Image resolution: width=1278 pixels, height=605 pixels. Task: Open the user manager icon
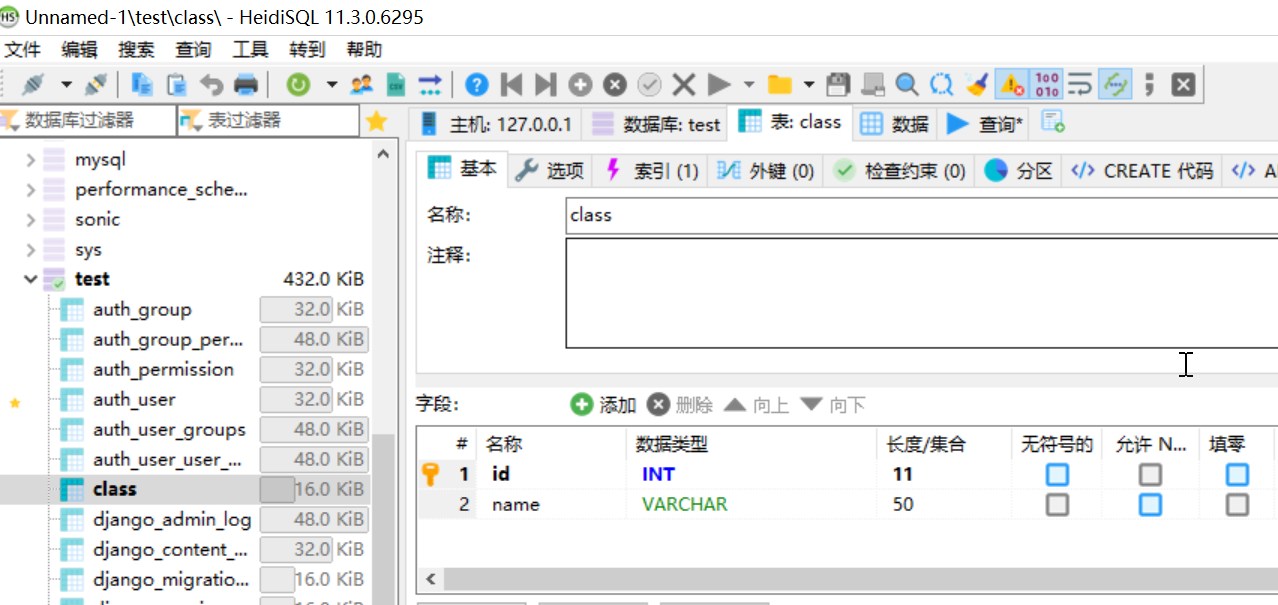point(362,85)
